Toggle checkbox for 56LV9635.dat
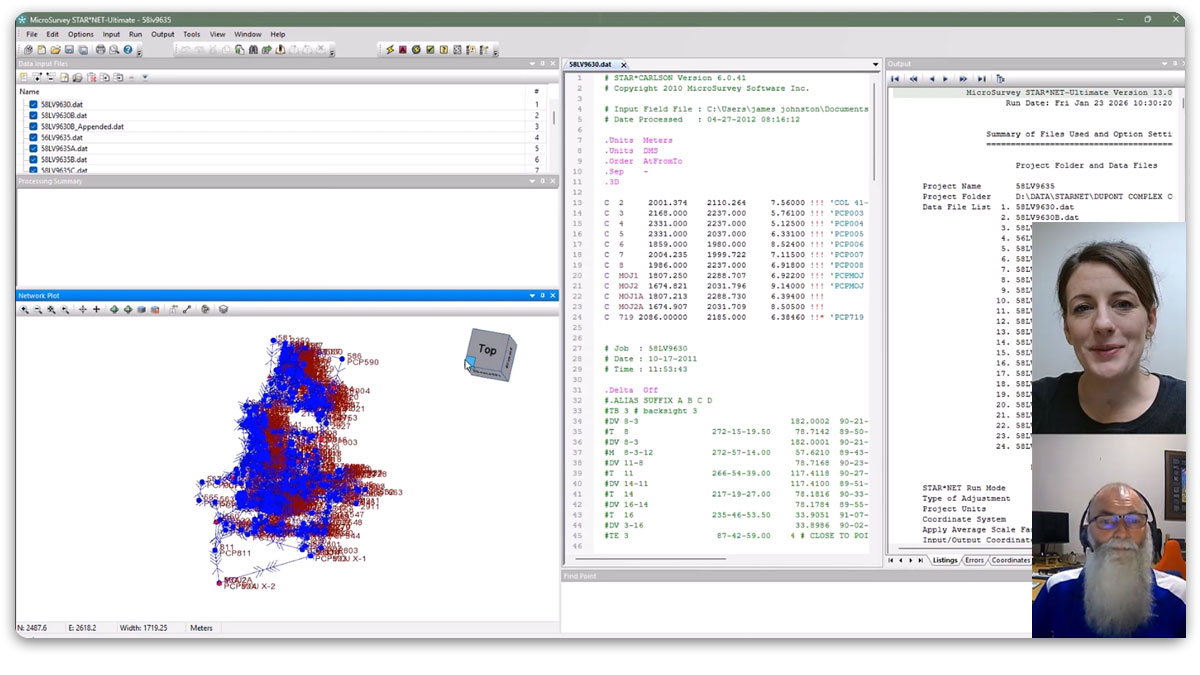Image resolution: width=1200 pixels, height=675 pixels. pyautogui.click(x=33, y=138)
